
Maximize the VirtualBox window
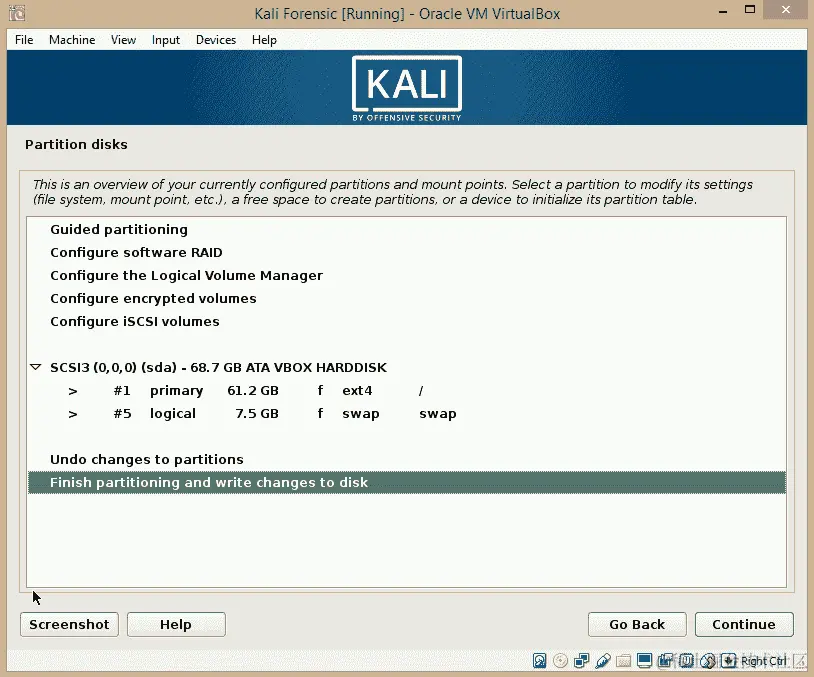click(750, 9)
